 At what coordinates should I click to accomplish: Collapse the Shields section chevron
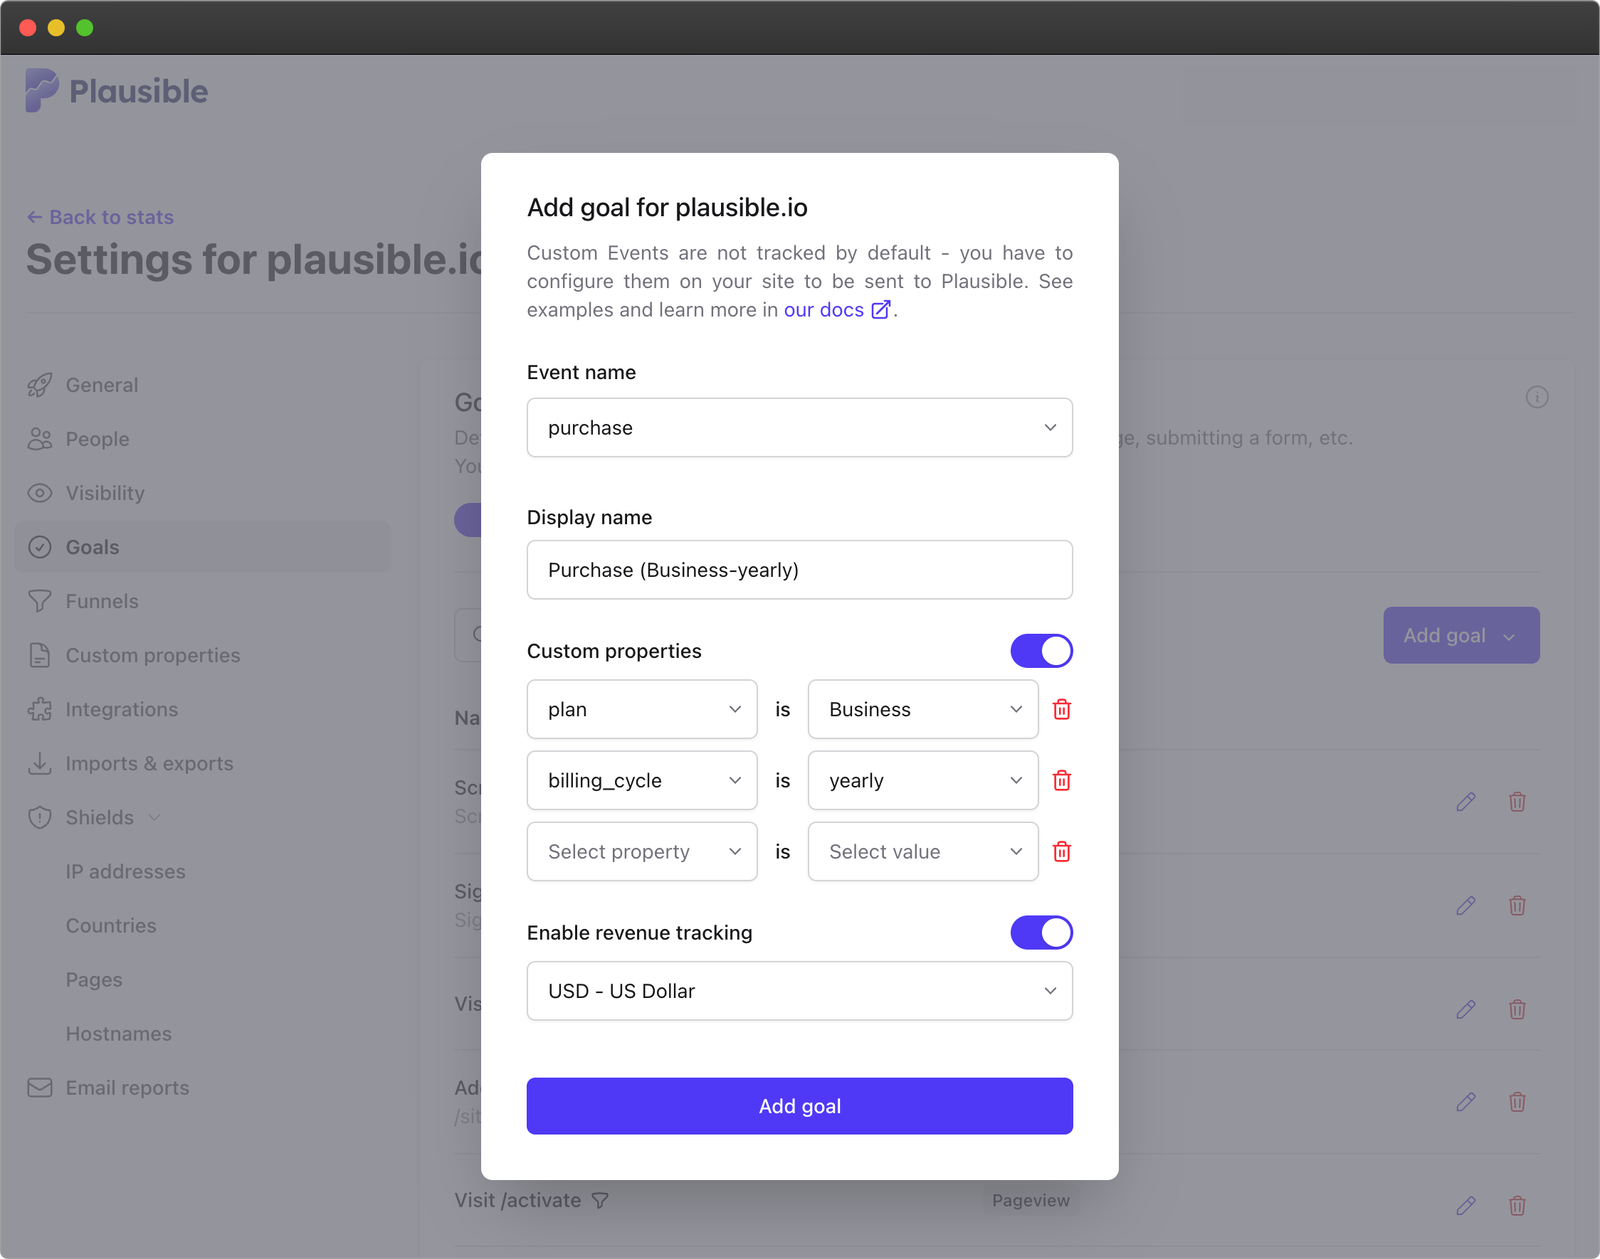pos(155,817)
